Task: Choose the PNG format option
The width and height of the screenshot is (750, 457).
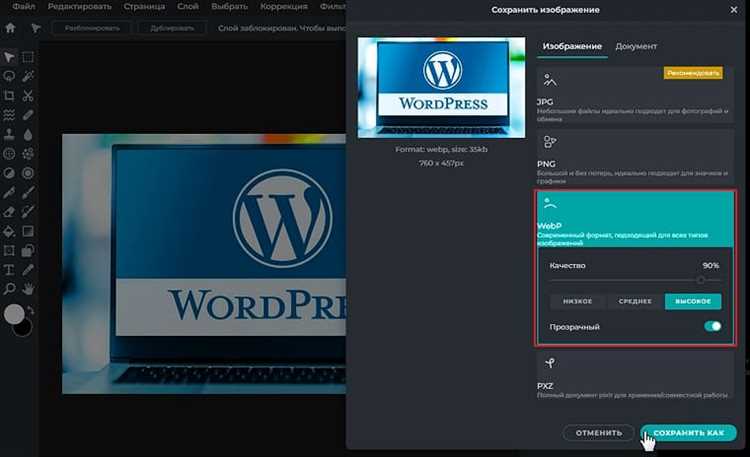Action: click(635, 157)
